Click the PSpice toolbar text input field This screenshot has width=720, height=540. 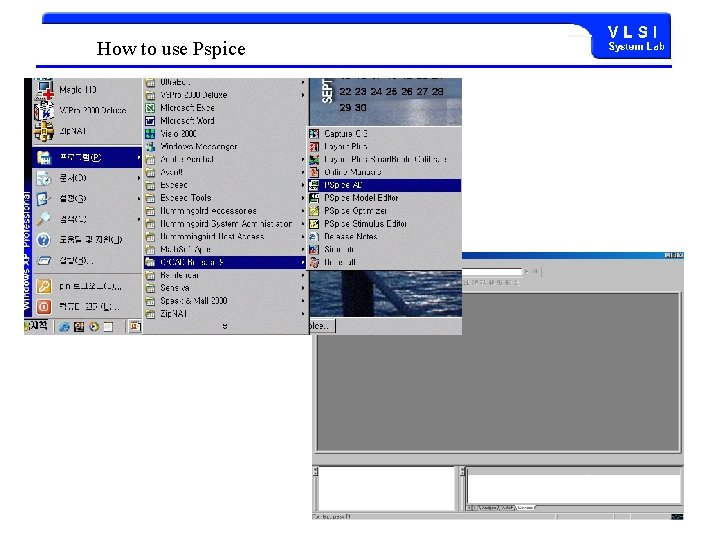pyautogui.click(x=492, y=271)
